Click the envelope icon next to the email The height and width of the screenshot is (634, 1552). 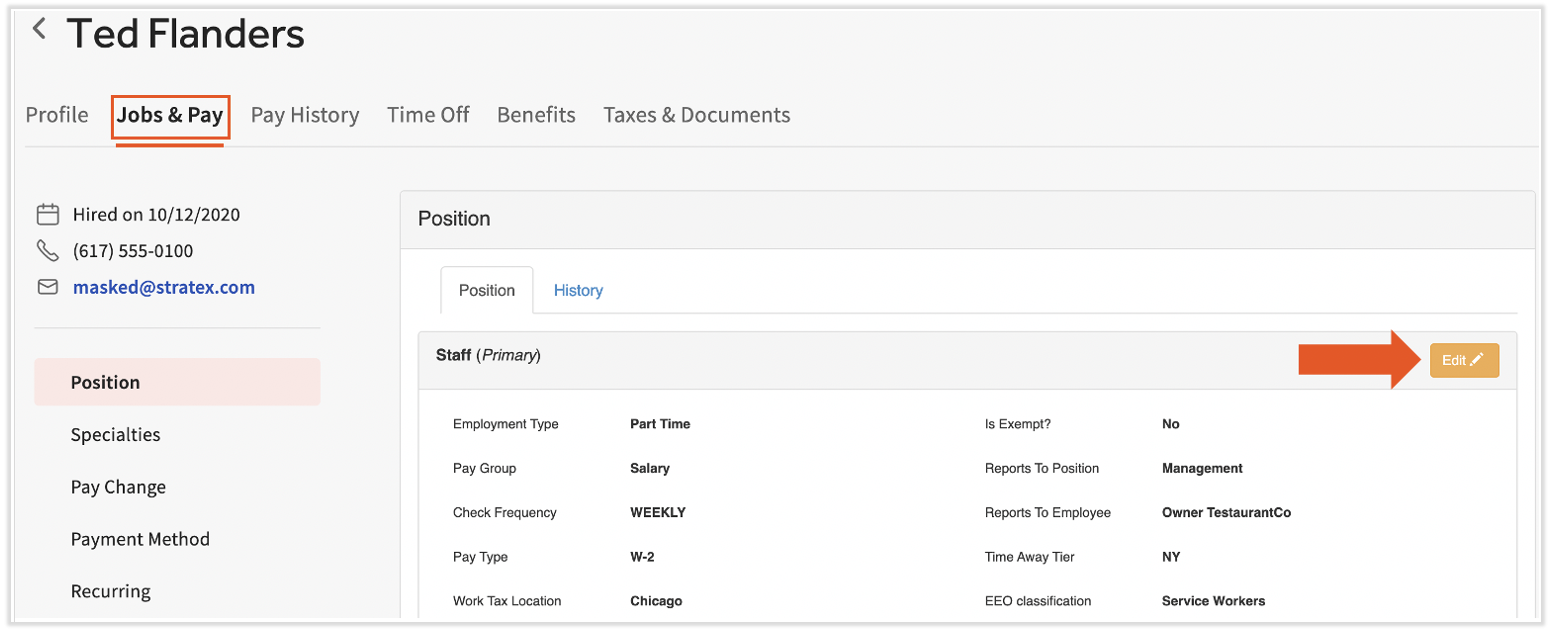(47, 287)
